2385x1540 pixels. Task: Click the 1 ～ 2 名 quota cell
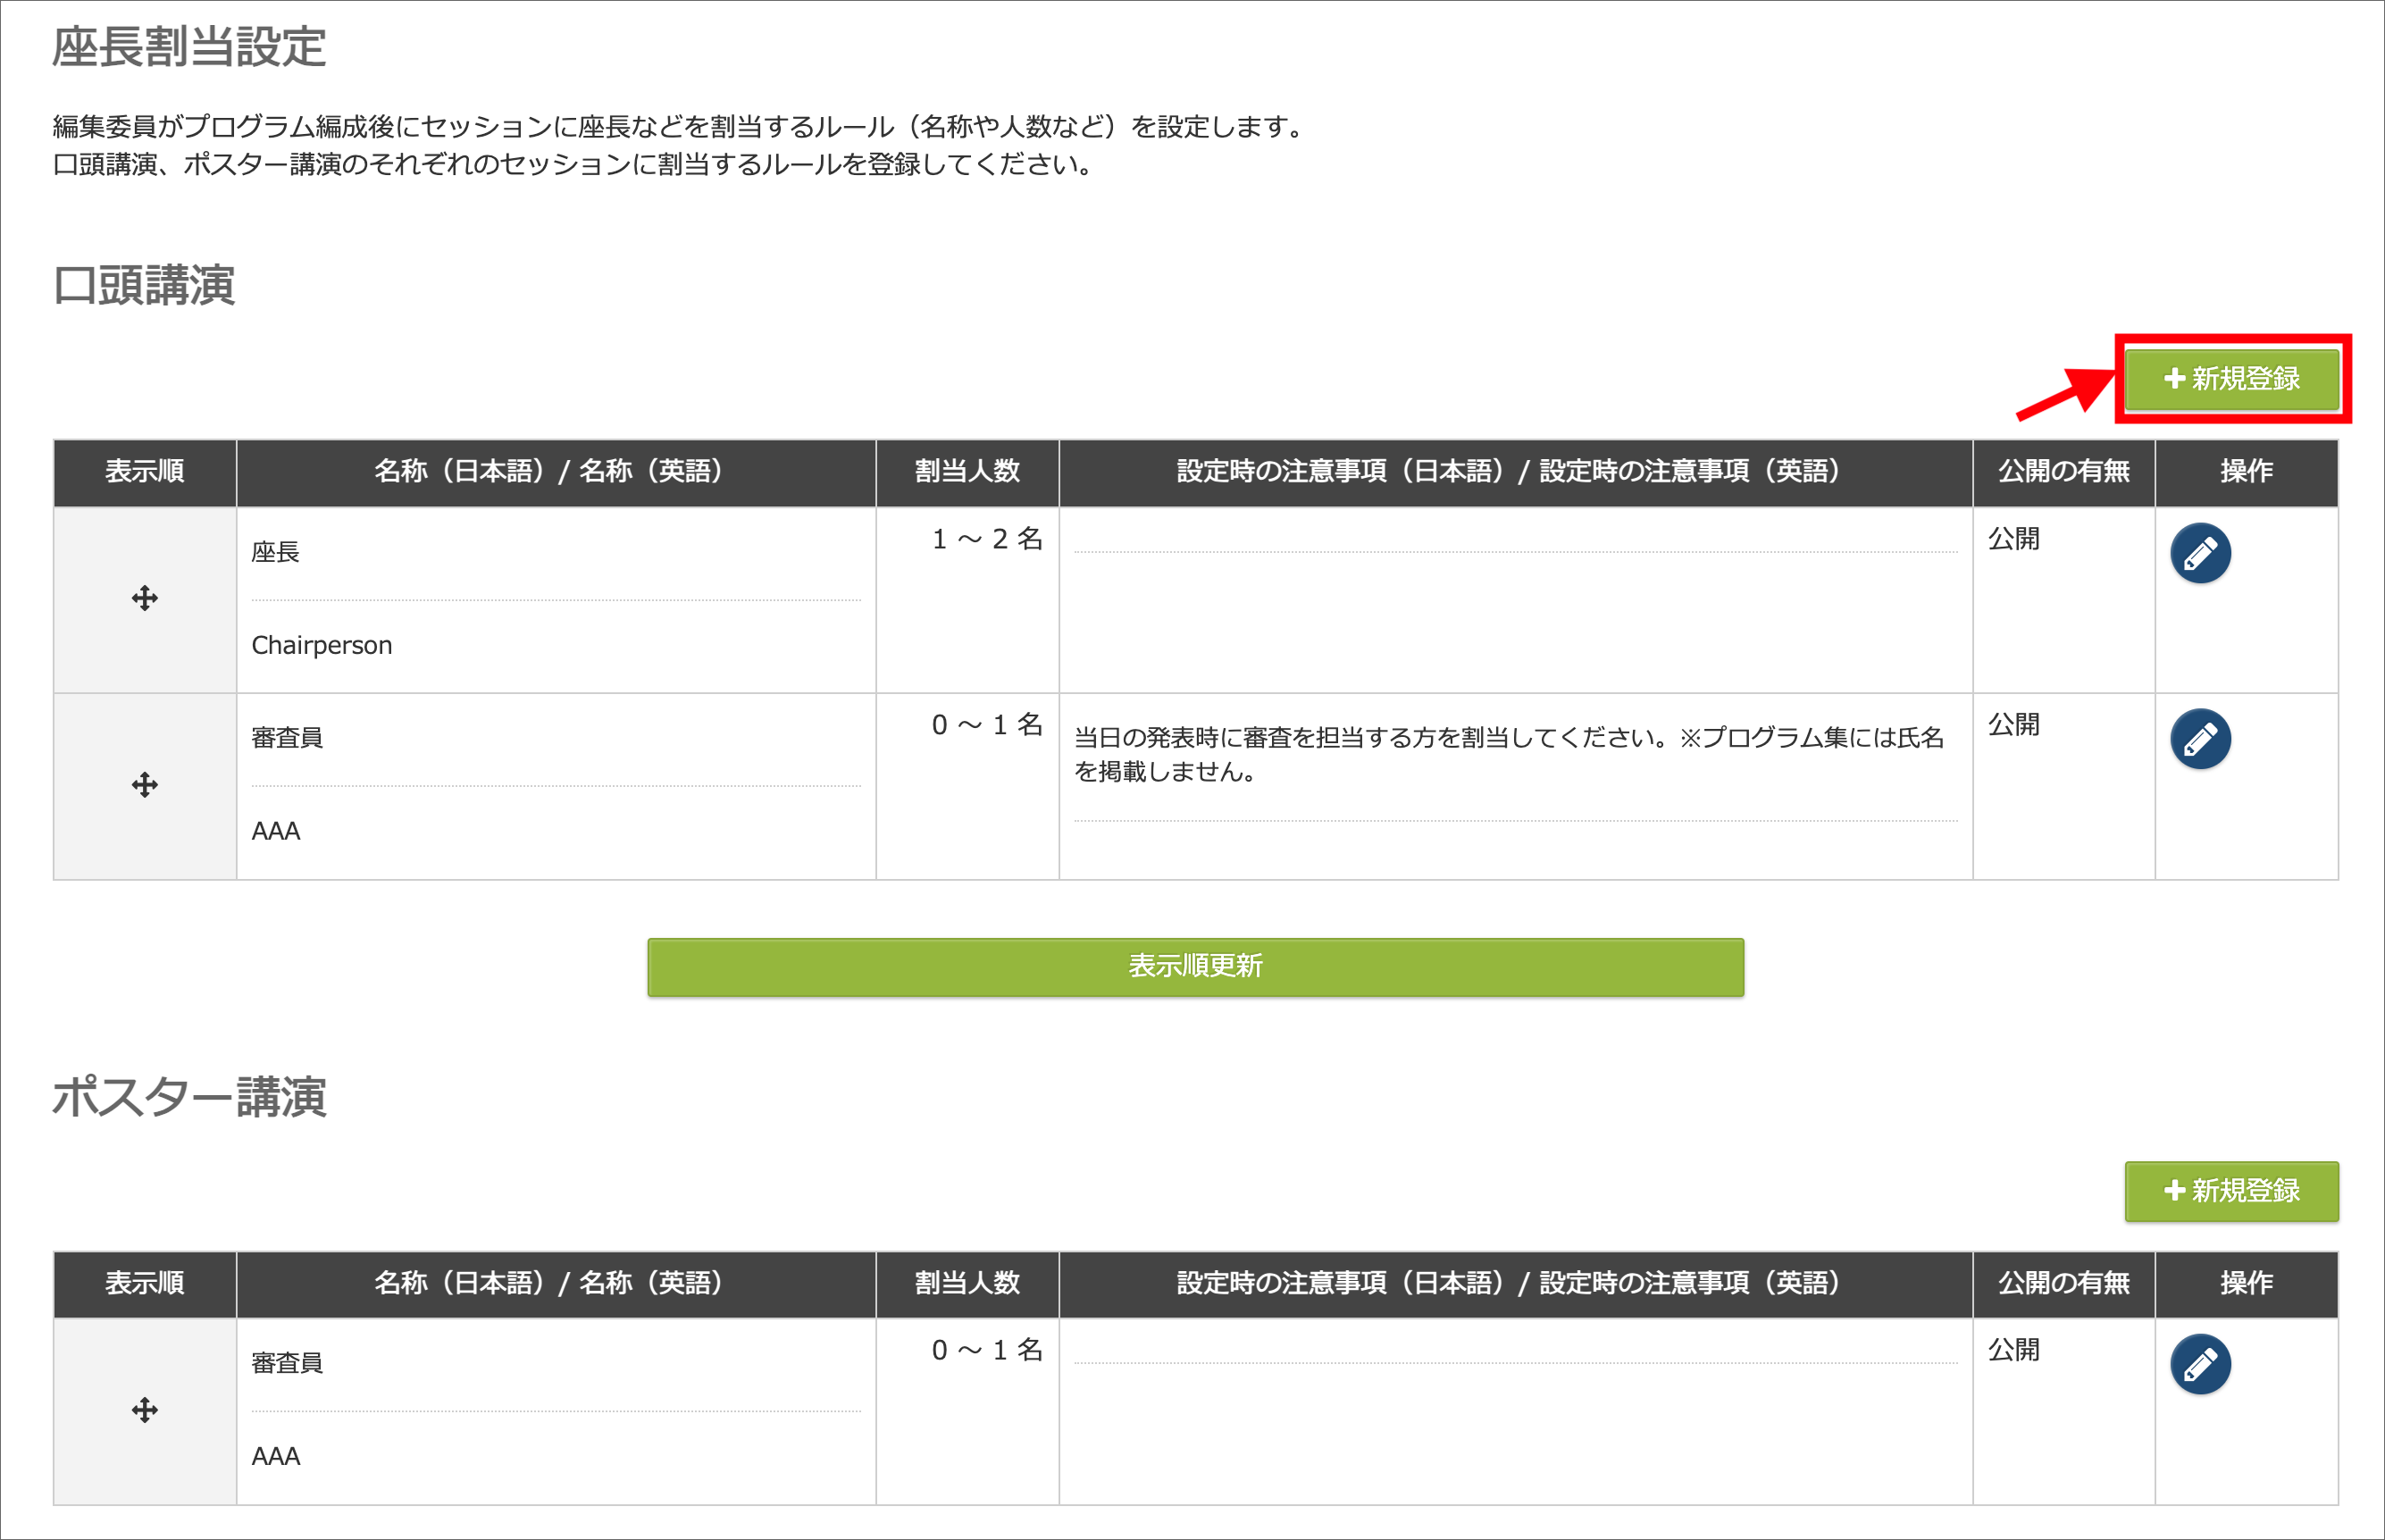[987, 539]
